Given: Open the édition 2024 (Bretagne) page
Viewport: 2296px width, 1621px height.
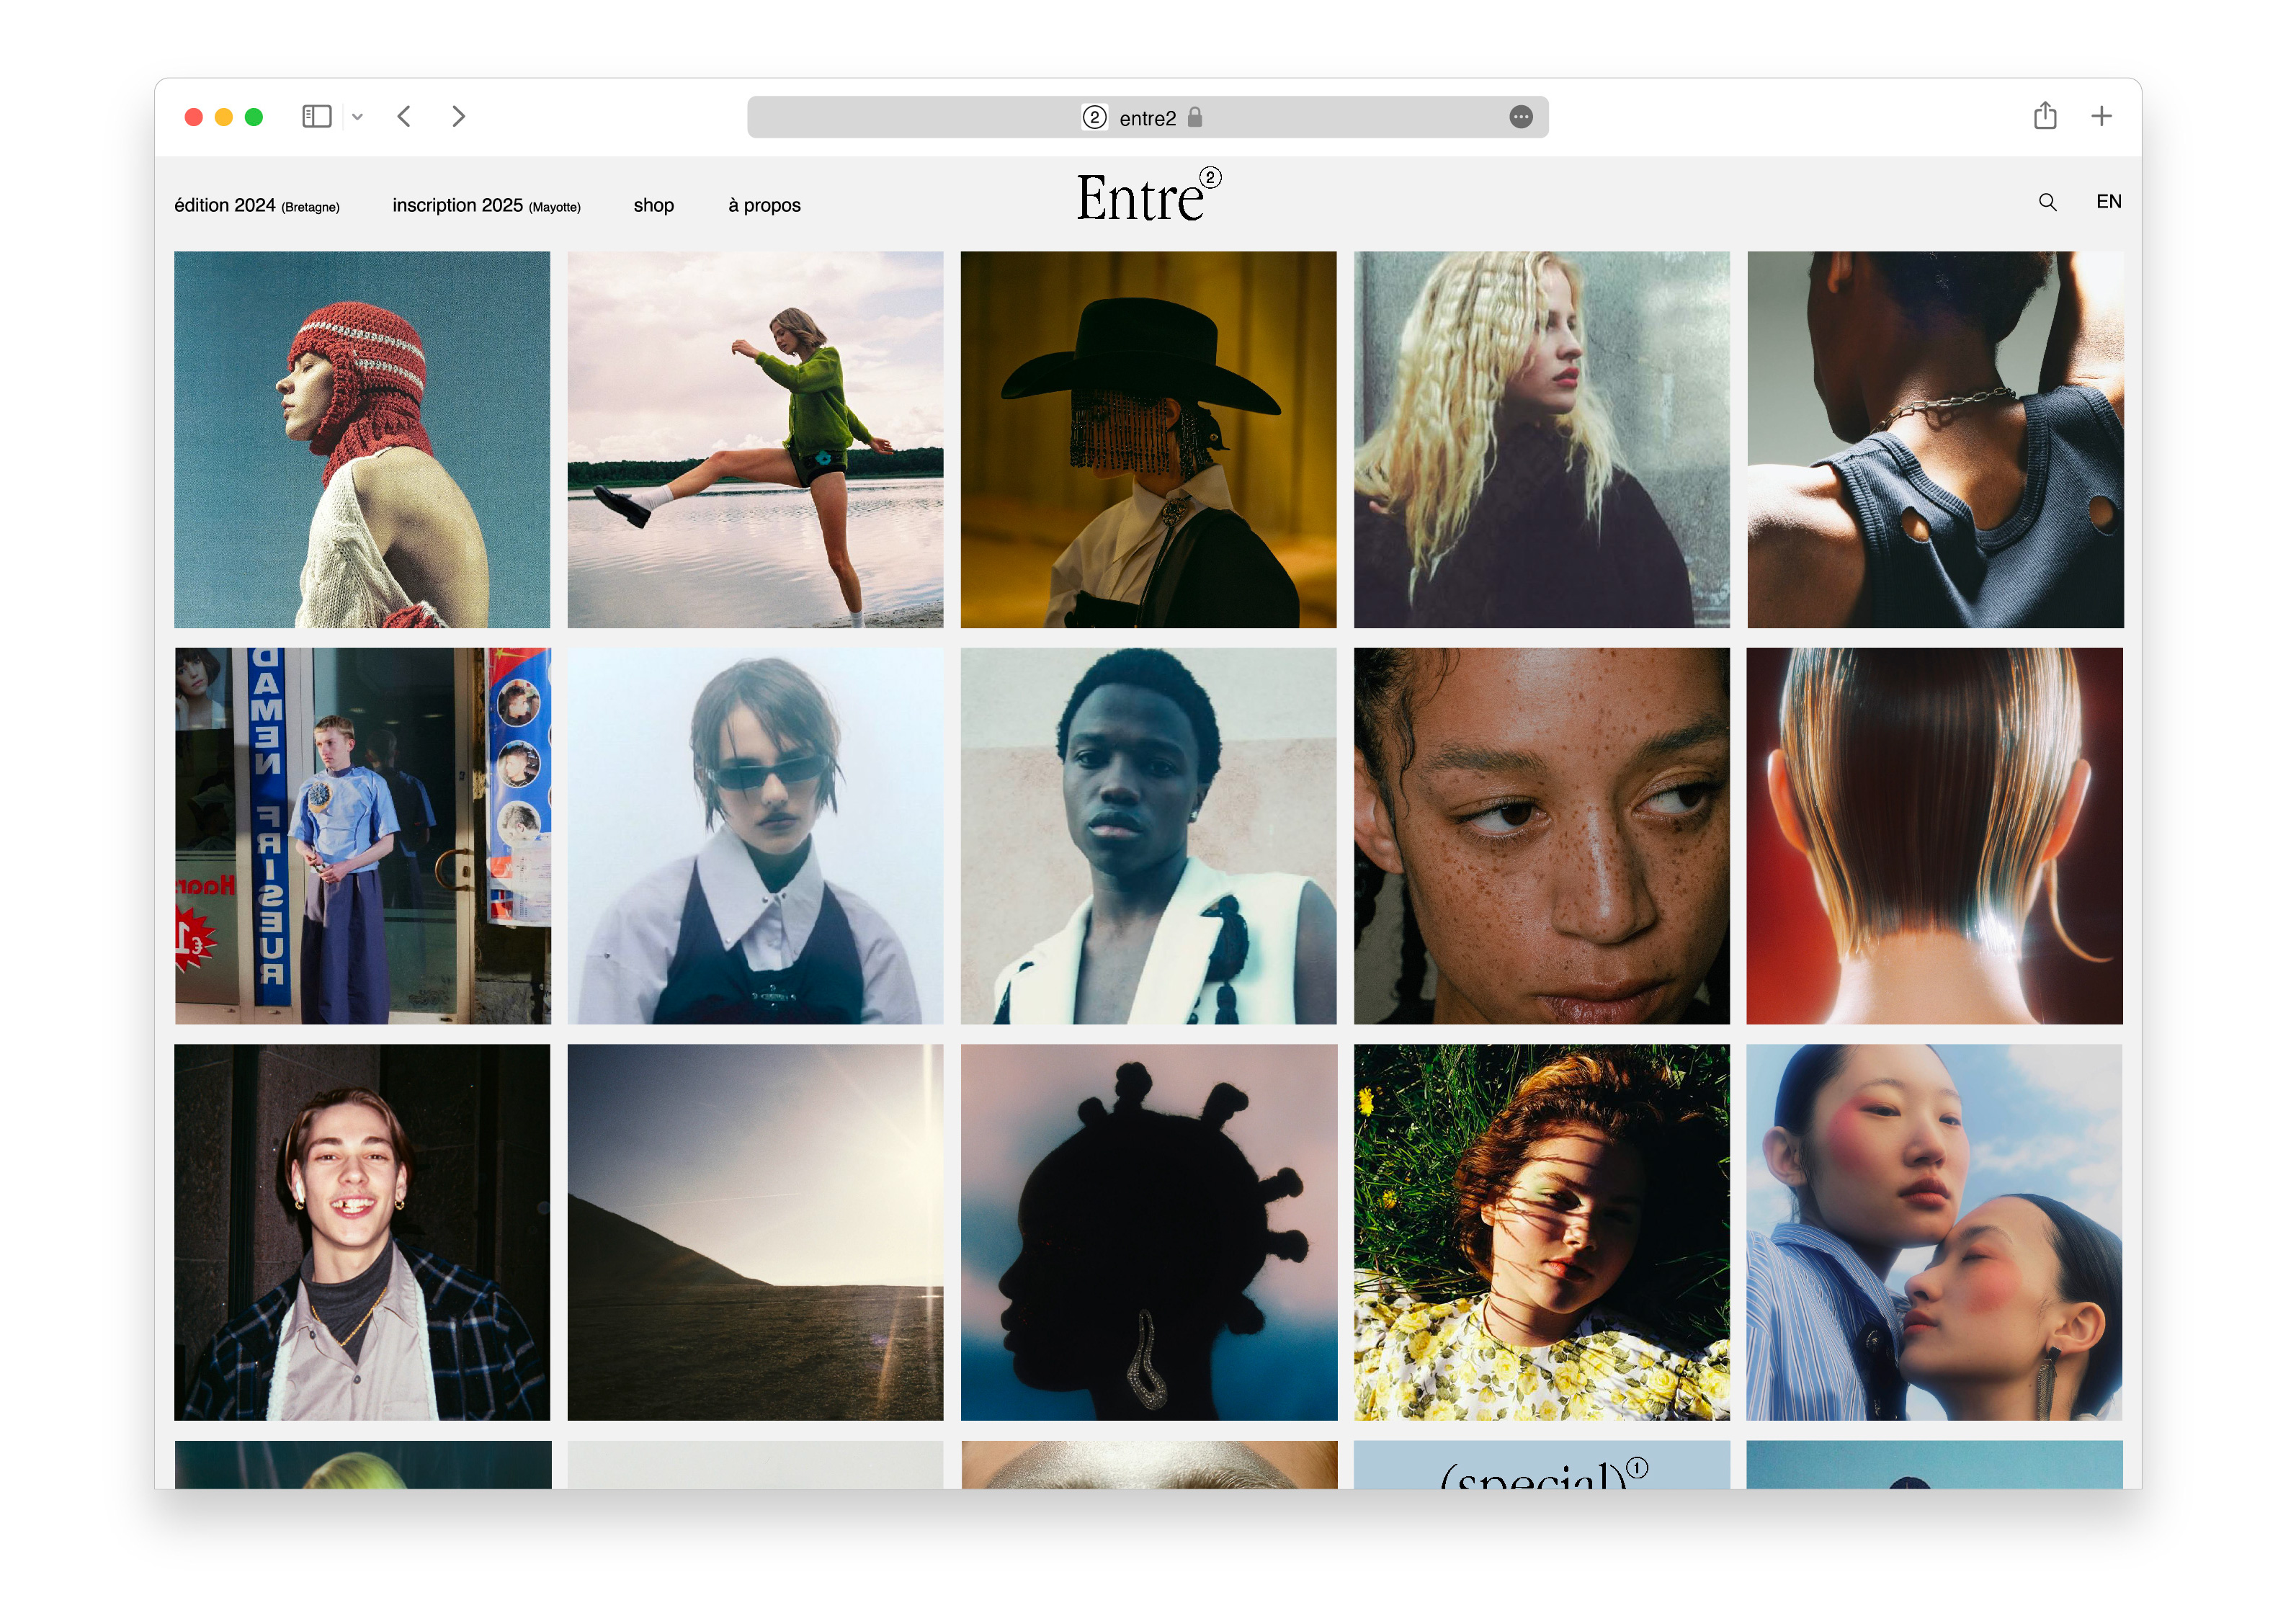Looking at the screenshot, I should click(256, 205).
